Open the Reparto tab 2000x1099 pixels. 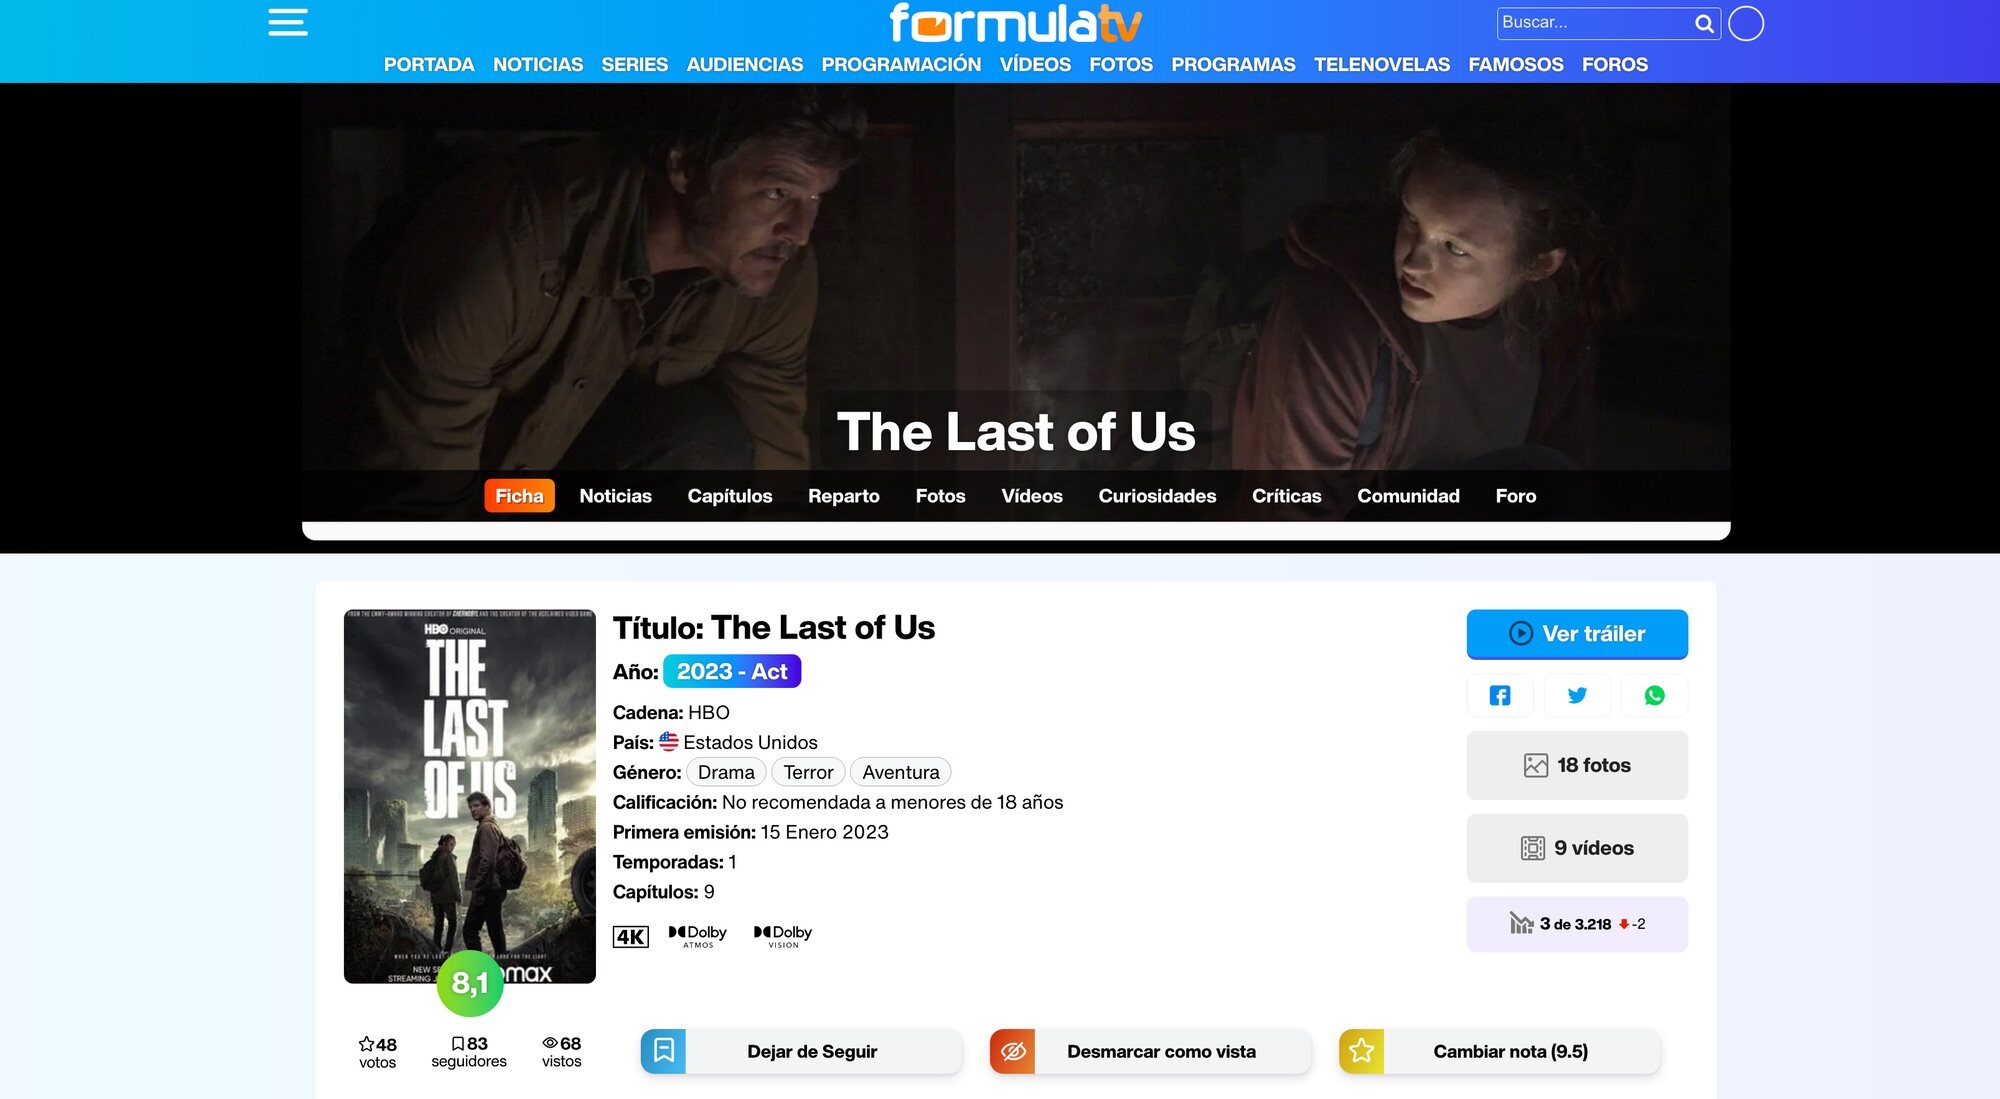click(843, 496)
